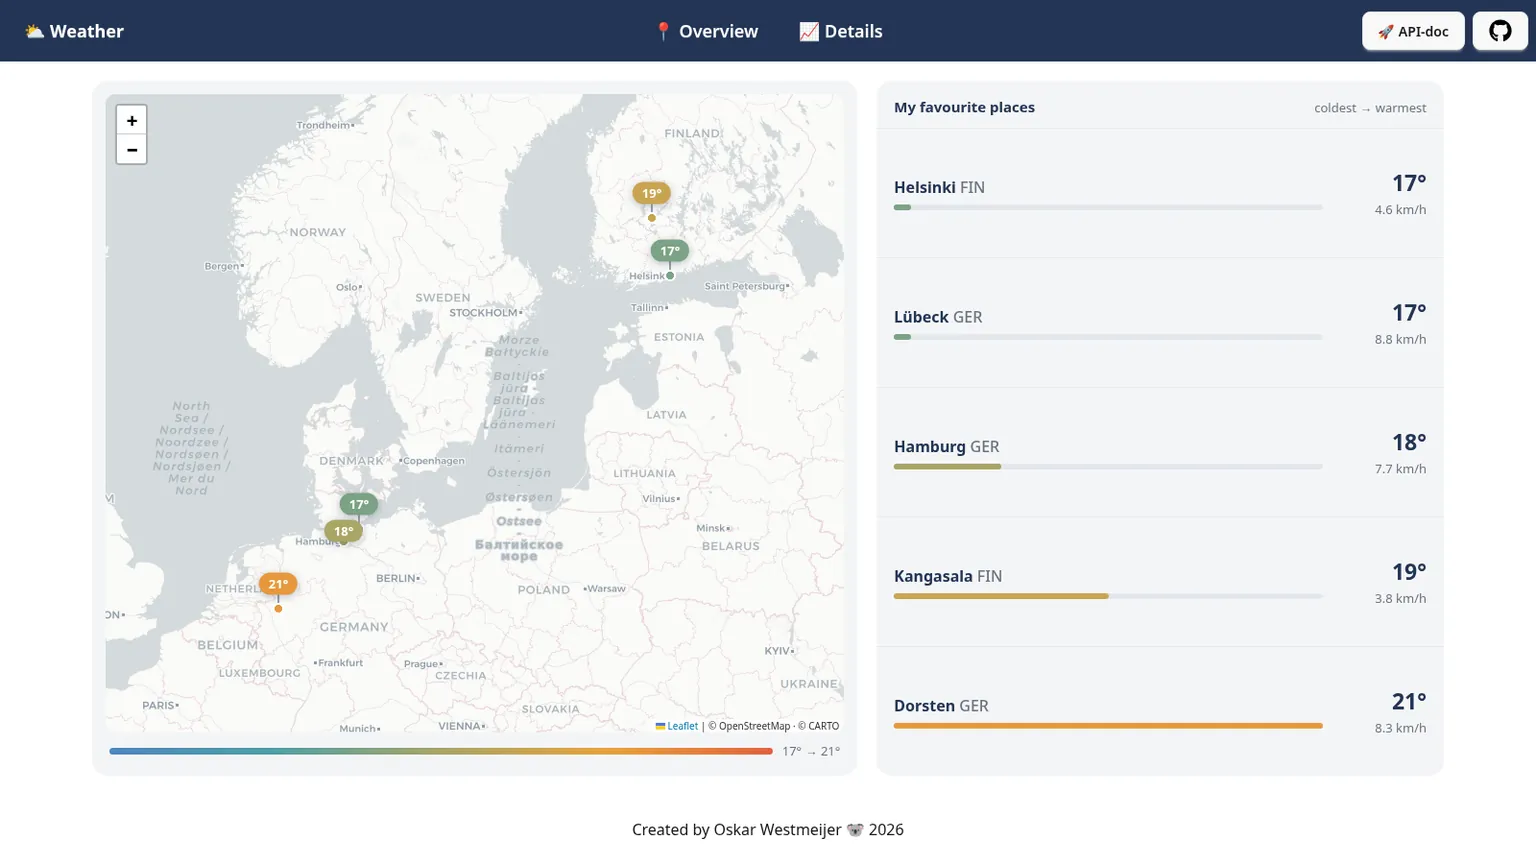Click the 4.6 km/h wind value
This screenshot has width=1536, height=864.
pos(1400,210)
